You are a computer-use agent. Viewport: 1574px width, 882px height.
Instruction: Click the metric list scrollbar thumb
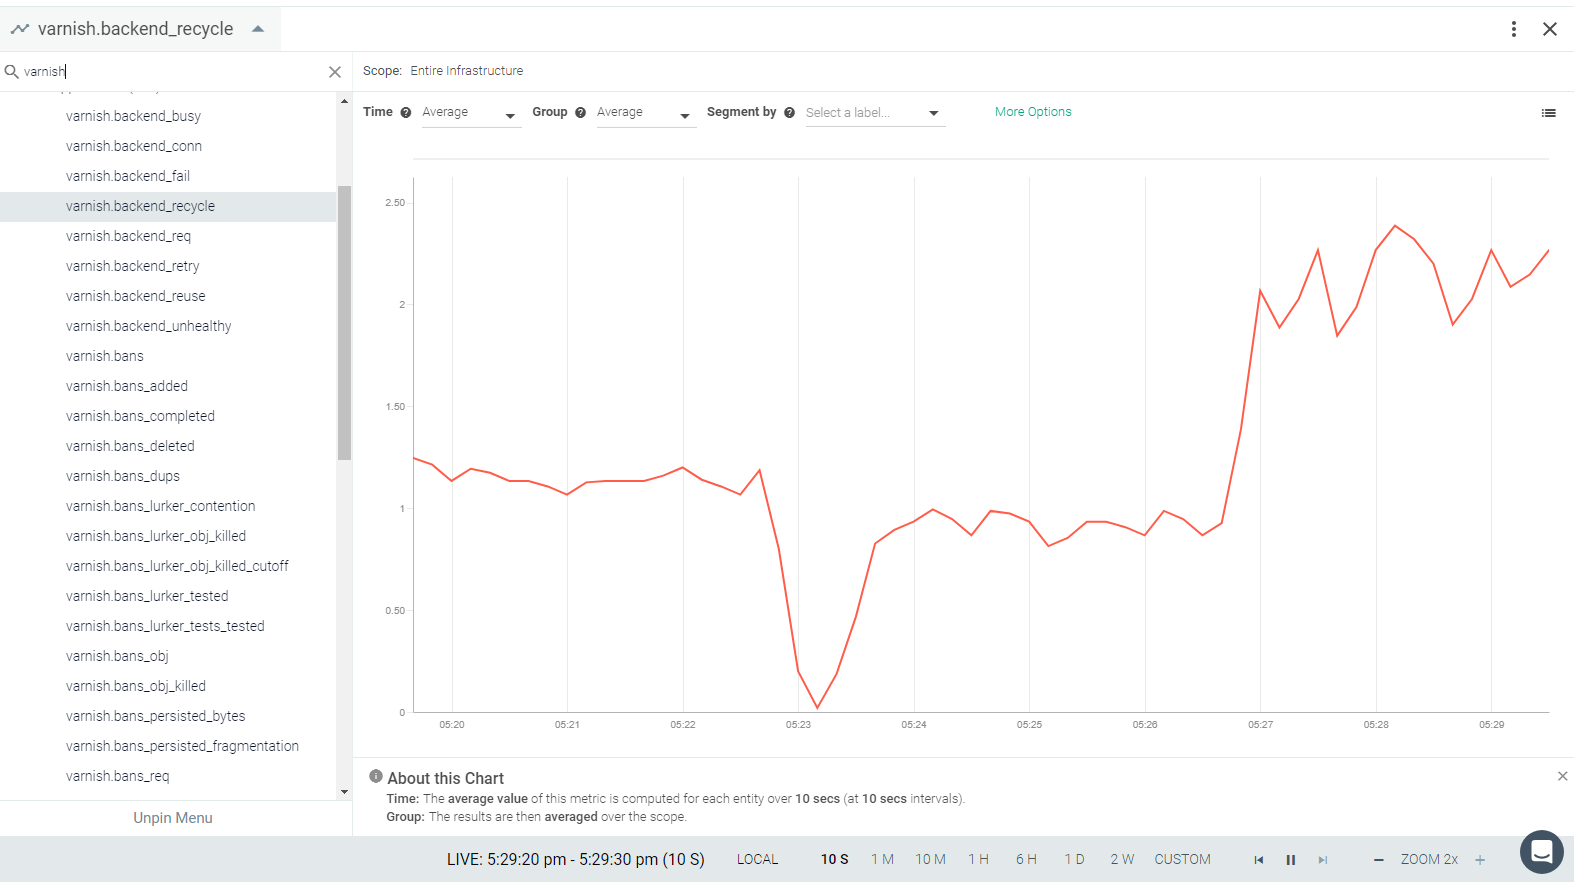344,323
